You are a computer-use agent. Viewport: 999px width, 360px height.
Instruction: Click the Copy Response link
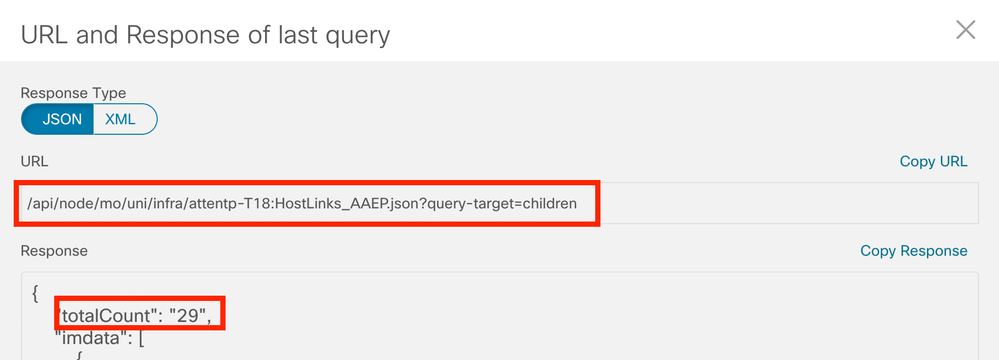click(x=914, y=250)
